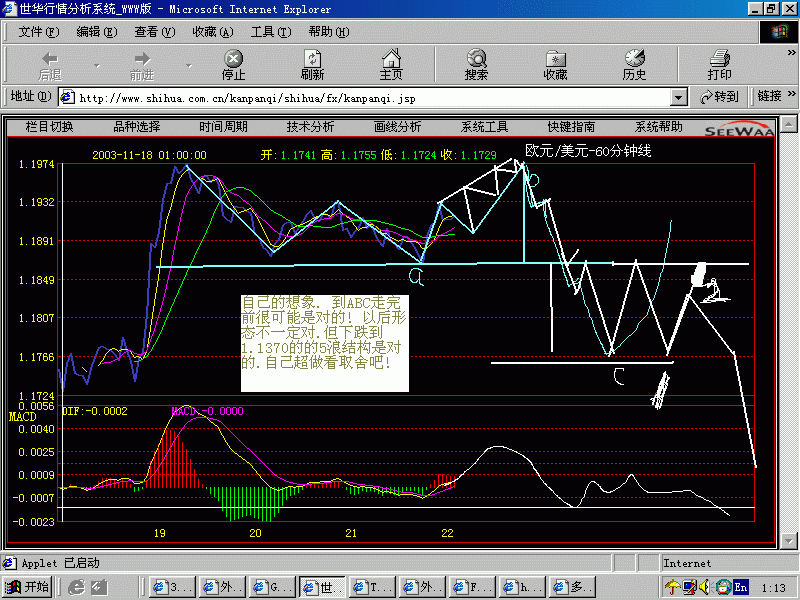Open Search with 搜索 icon

(477, 65)
